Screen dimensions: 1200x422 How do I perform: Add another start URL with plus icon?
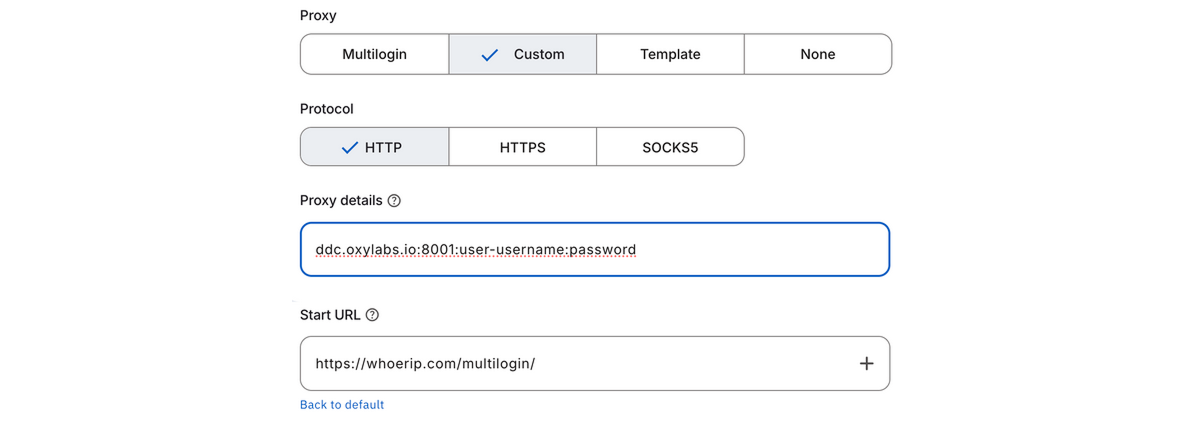pyautogui.click(x=866, y=363)
